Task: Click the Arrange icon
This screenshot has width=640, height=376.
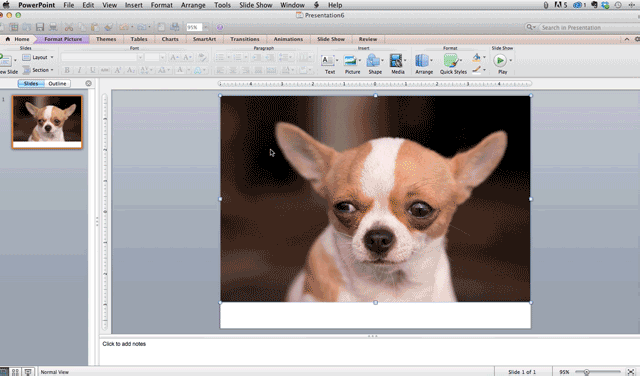Action: tap(422, 61)
